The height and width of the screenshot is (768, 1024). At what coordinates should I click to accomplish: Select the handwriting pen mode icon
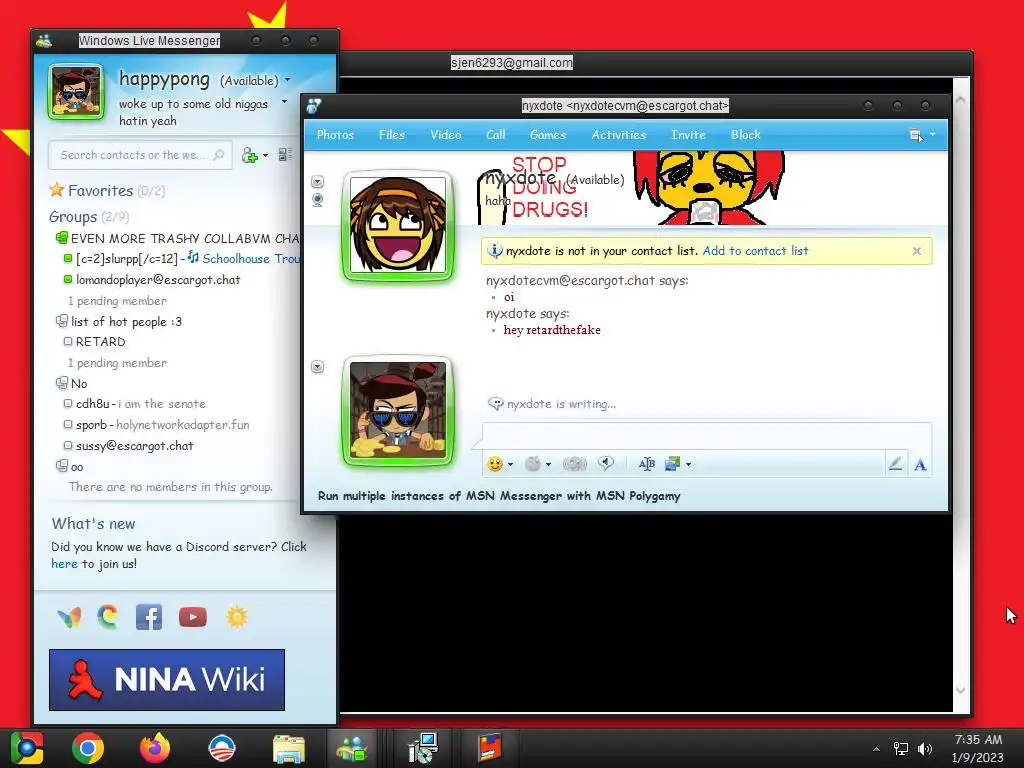[x=895, y=464]
